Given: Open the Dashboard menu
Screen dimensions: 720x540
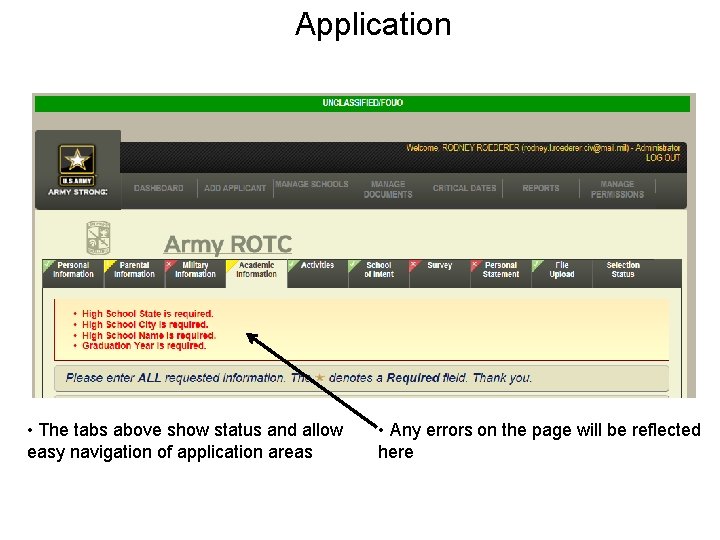Looking at the screenshot, I should [158, 188].
